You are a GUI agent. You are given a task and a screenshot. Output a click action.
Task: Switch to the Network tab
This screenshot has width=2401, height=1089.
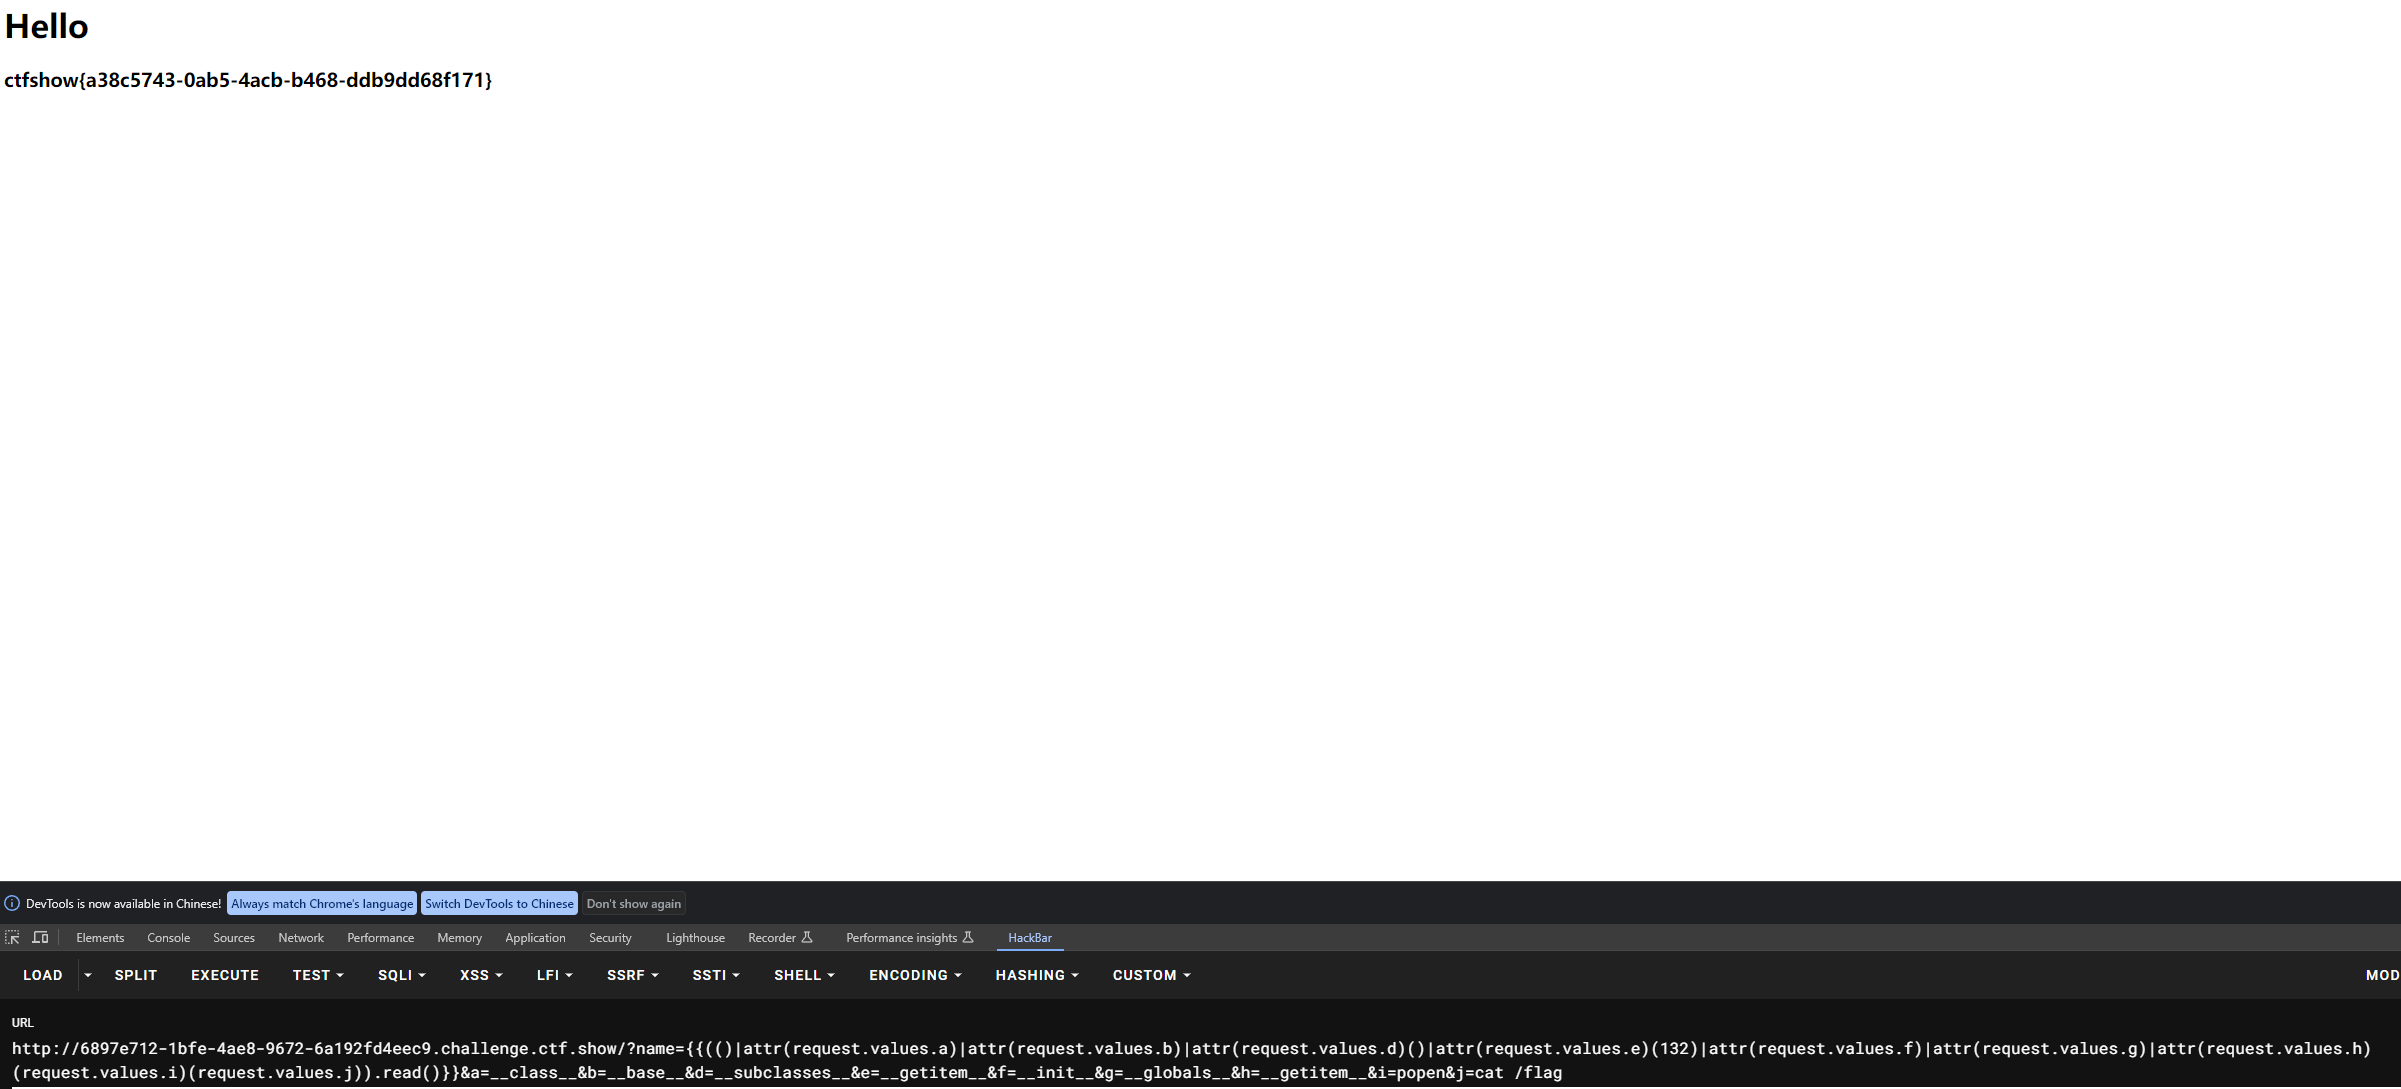point(301,937)
